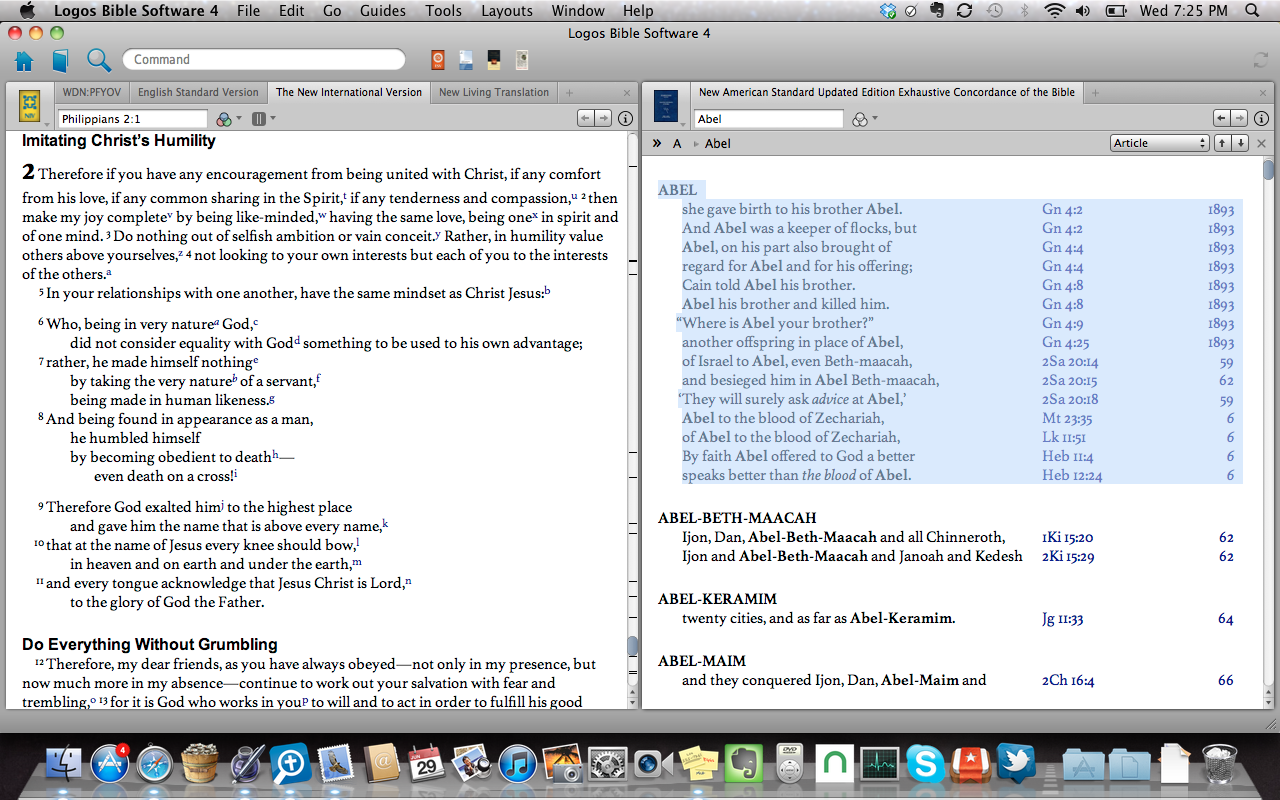This screenshot has width=1280, height=800.
Task: Close the locator bar in concordance panel
Action: click(1262, 143)
